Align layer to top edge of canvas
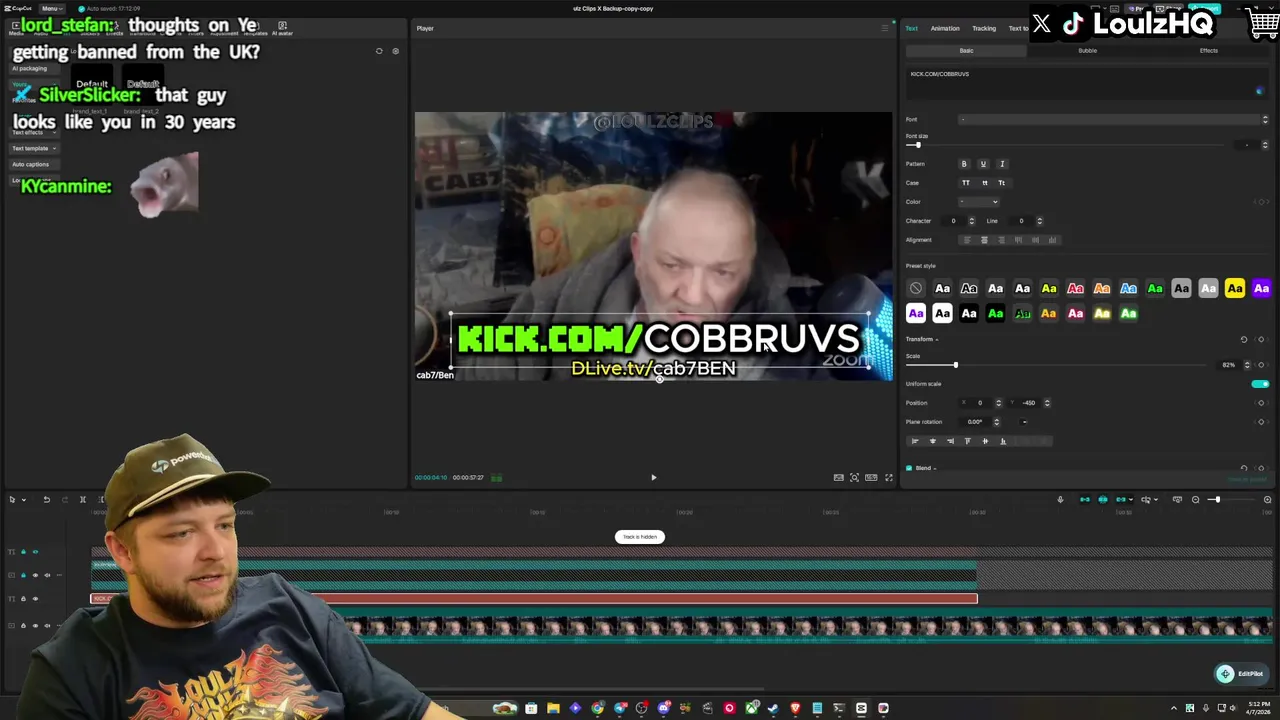1280x720 pixels. [967, 441]
